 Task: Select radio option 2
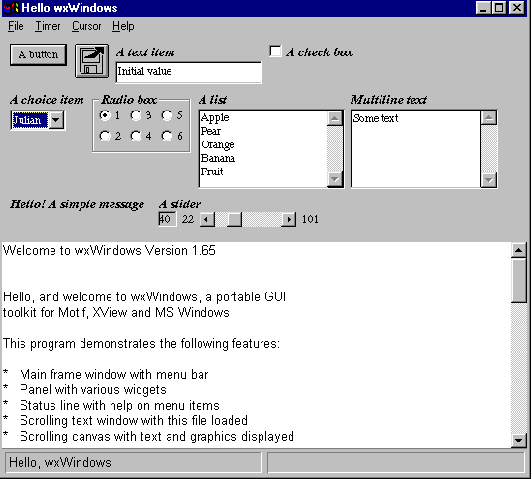coord(105,136)
